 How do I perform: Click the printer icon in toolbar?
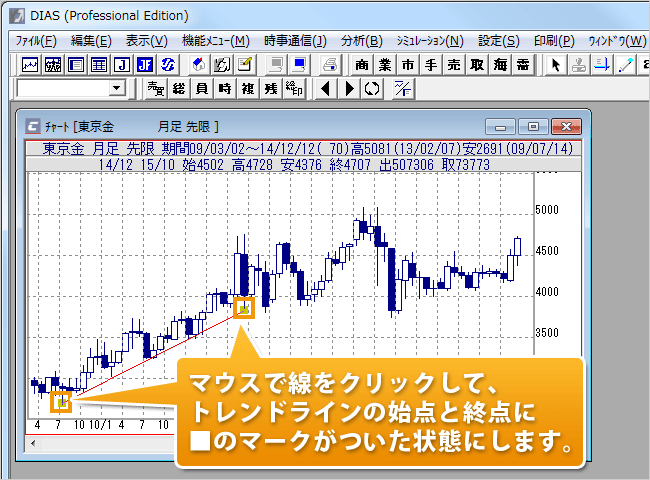tap(330, 65)
